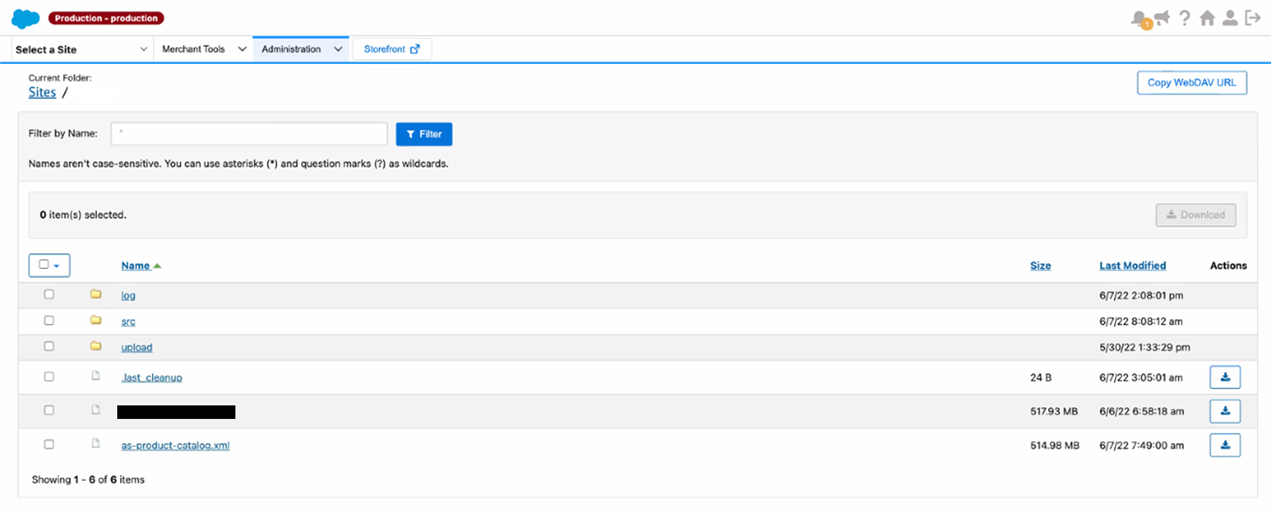Open the Storefront tab

391,49
